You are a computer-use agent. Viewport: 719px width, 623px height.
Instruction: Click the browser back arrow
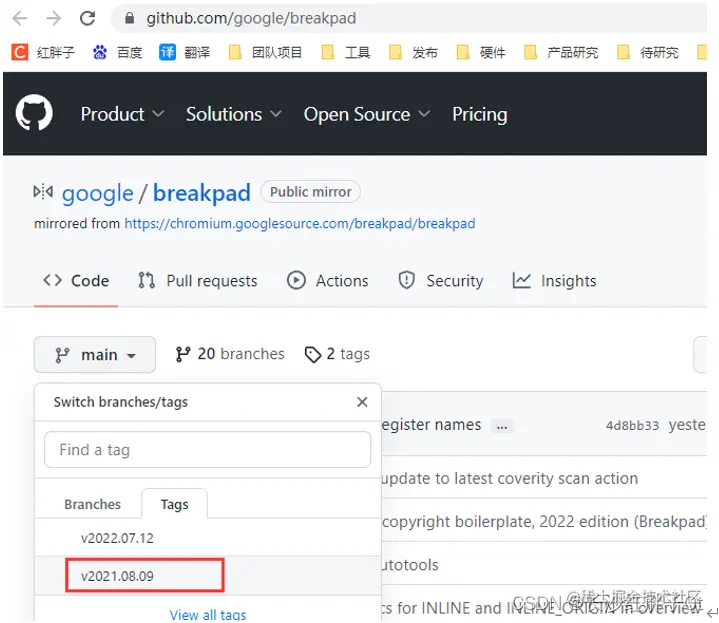pyautogui.click(x=20, y=18)
